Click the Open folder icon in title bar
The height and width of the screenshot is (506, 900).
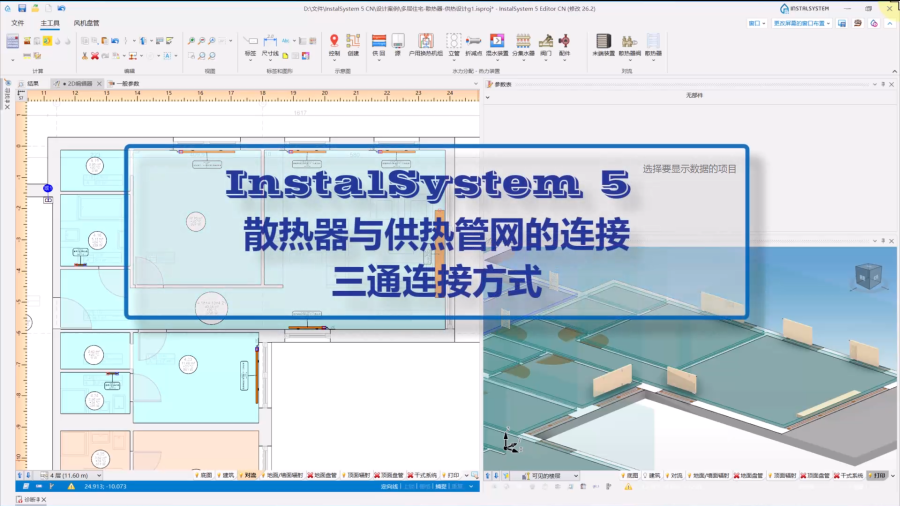(35, 8)
